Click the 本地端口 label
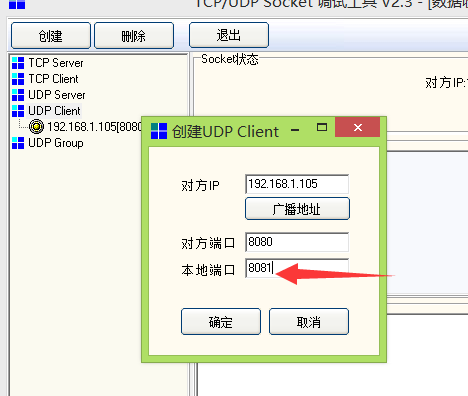This screenshot has width=468, height=396. pyautogui.click(x=208, y=270)
